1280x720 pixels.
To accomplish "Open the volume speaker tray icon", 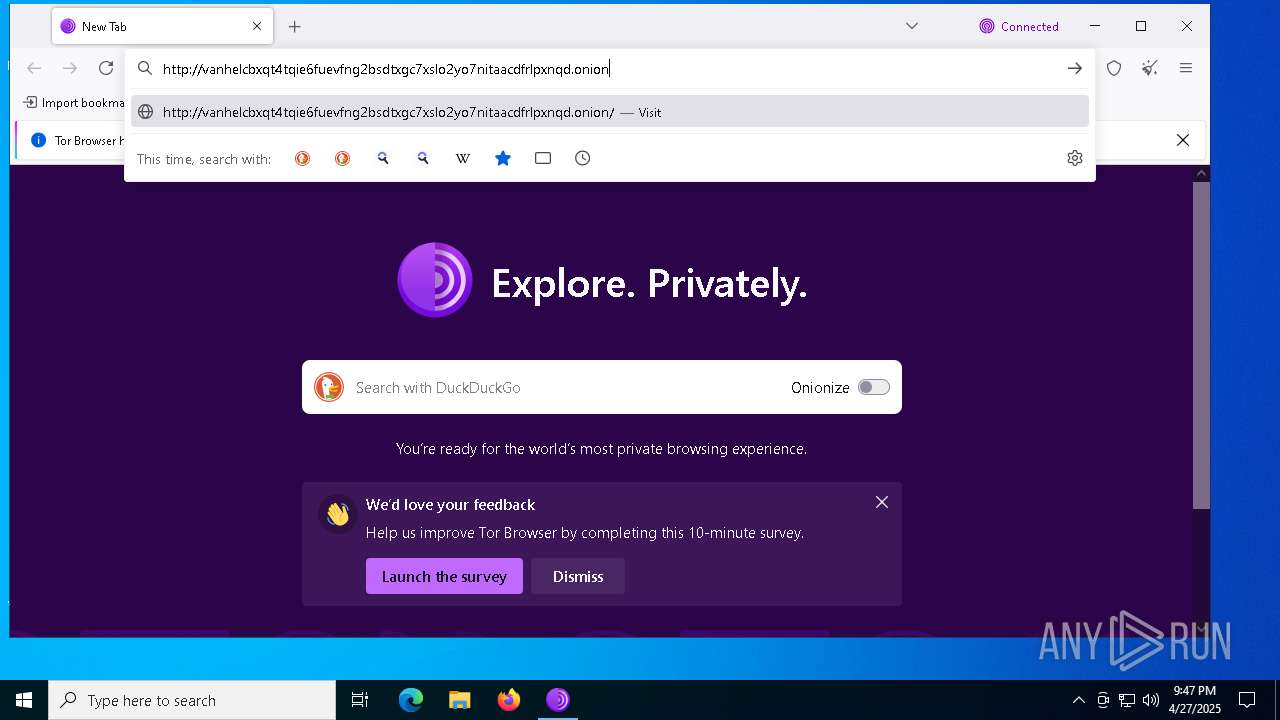I will click(x=1151, y=700).
